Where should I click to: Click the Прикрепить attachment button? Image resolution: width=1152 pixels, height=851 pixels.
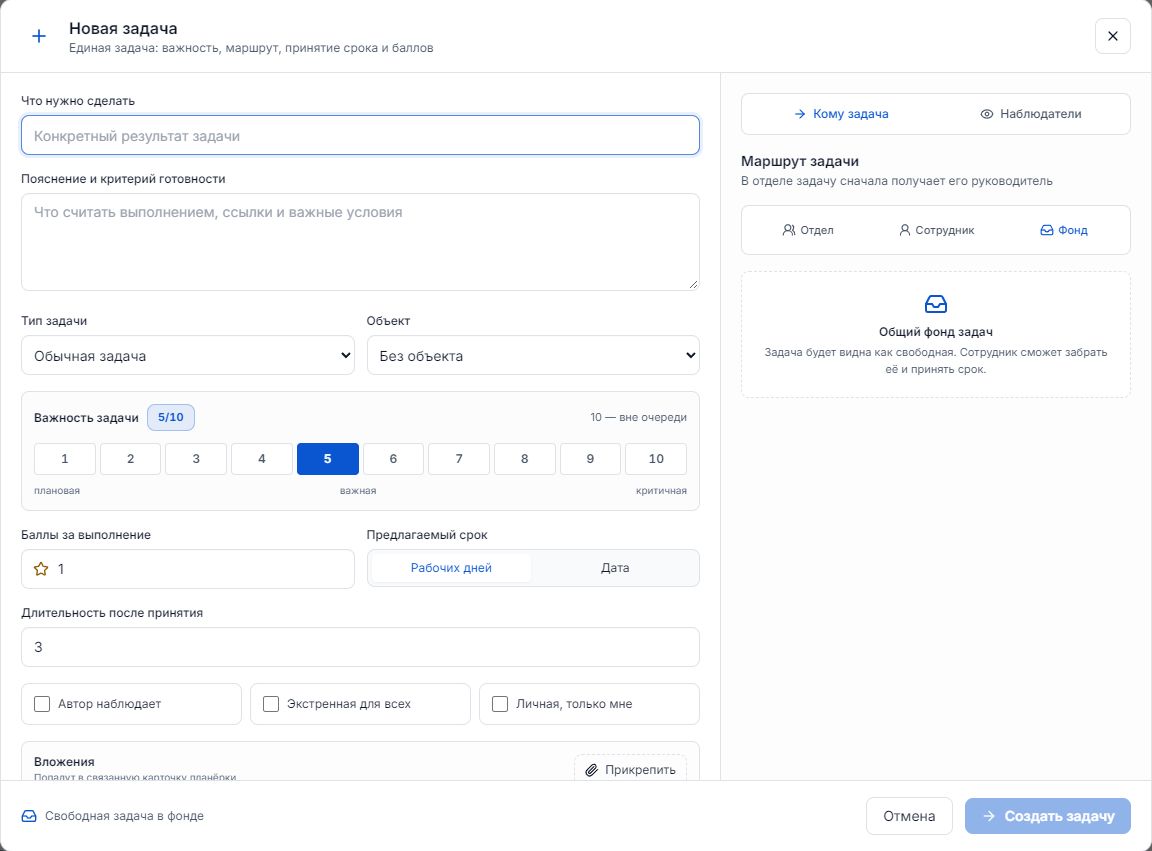(x=630, y=769)
